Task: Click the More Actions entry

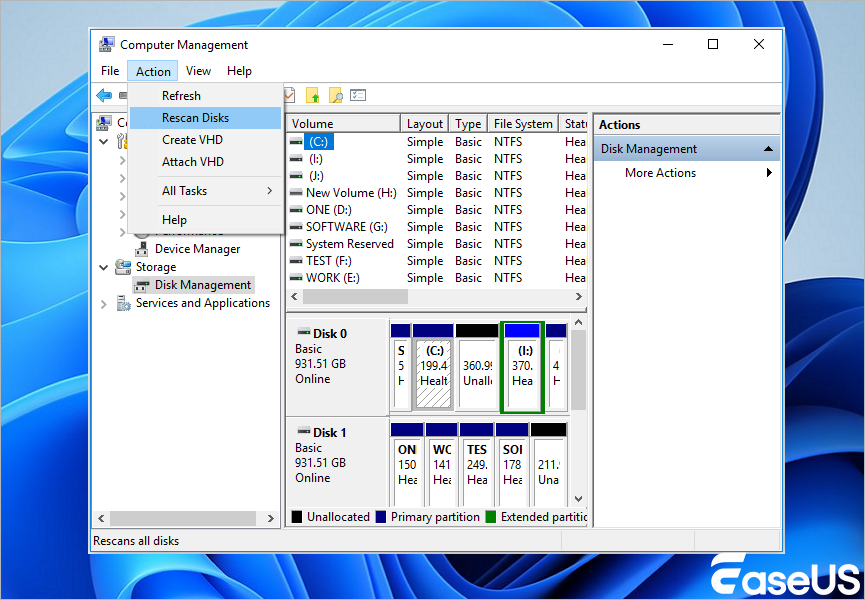Action: coord(659,172)
